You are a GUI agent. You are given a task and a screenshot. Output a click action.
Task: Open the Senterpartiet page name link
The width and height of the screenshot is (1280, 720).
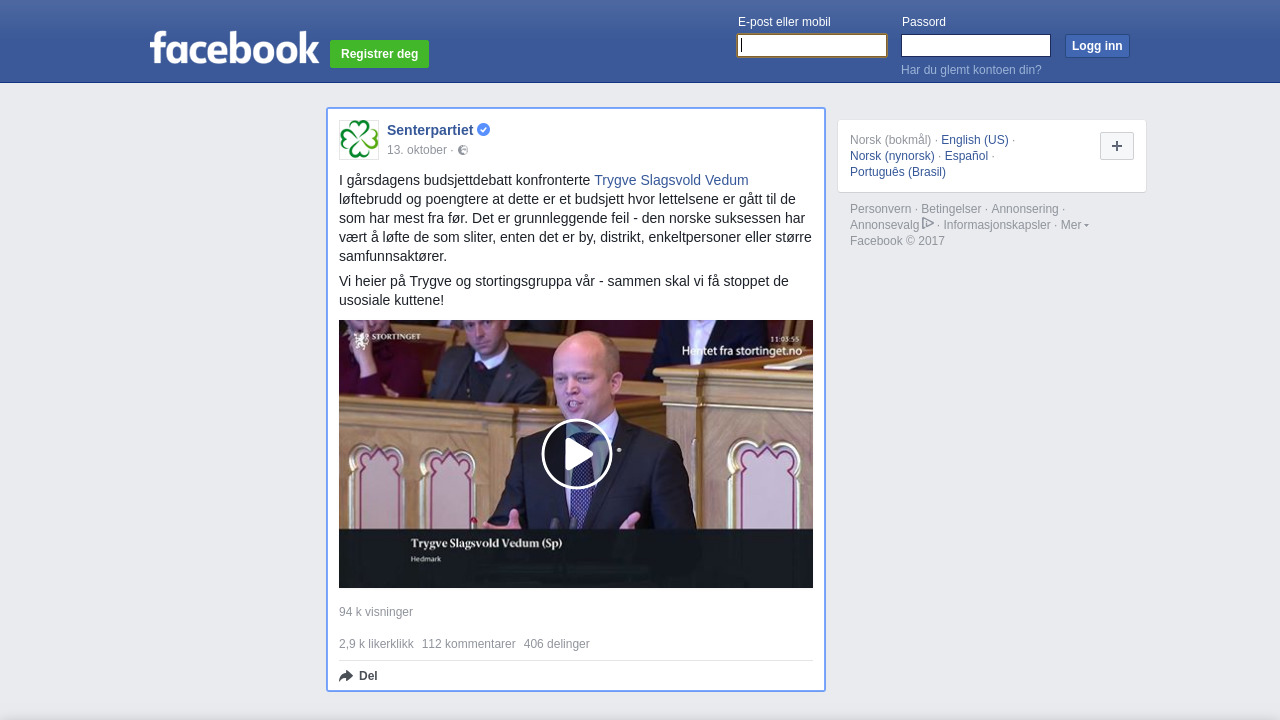point(430,130)
